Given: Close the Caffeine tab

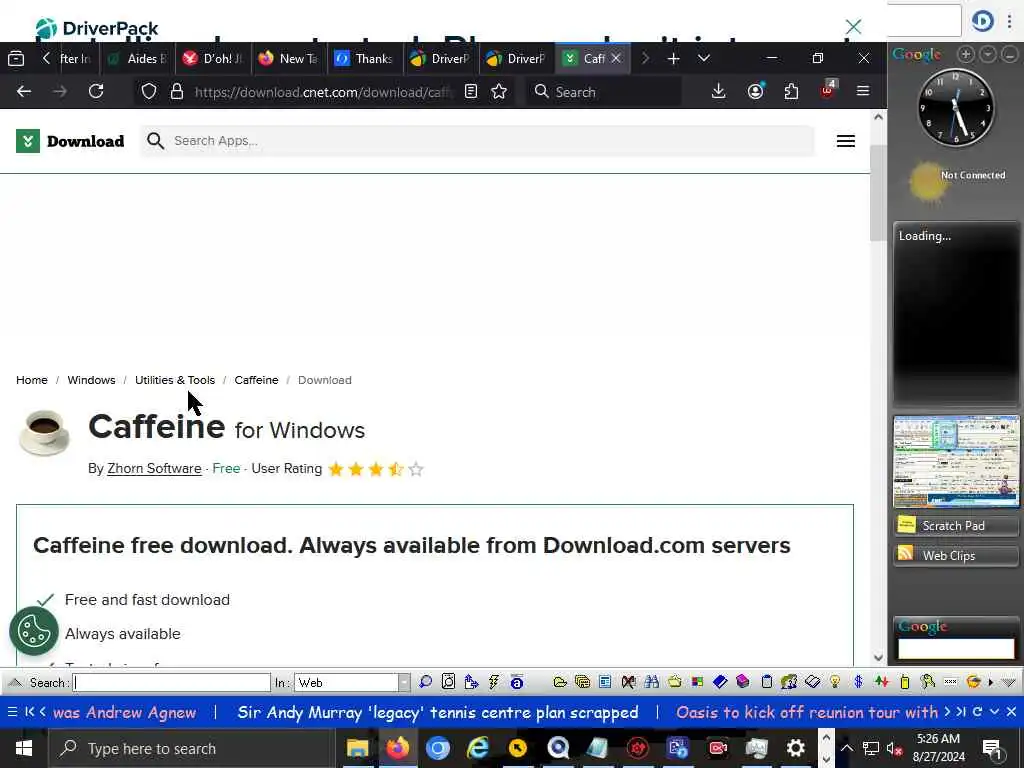Looking at the screenshot, I should click(616, 59).
